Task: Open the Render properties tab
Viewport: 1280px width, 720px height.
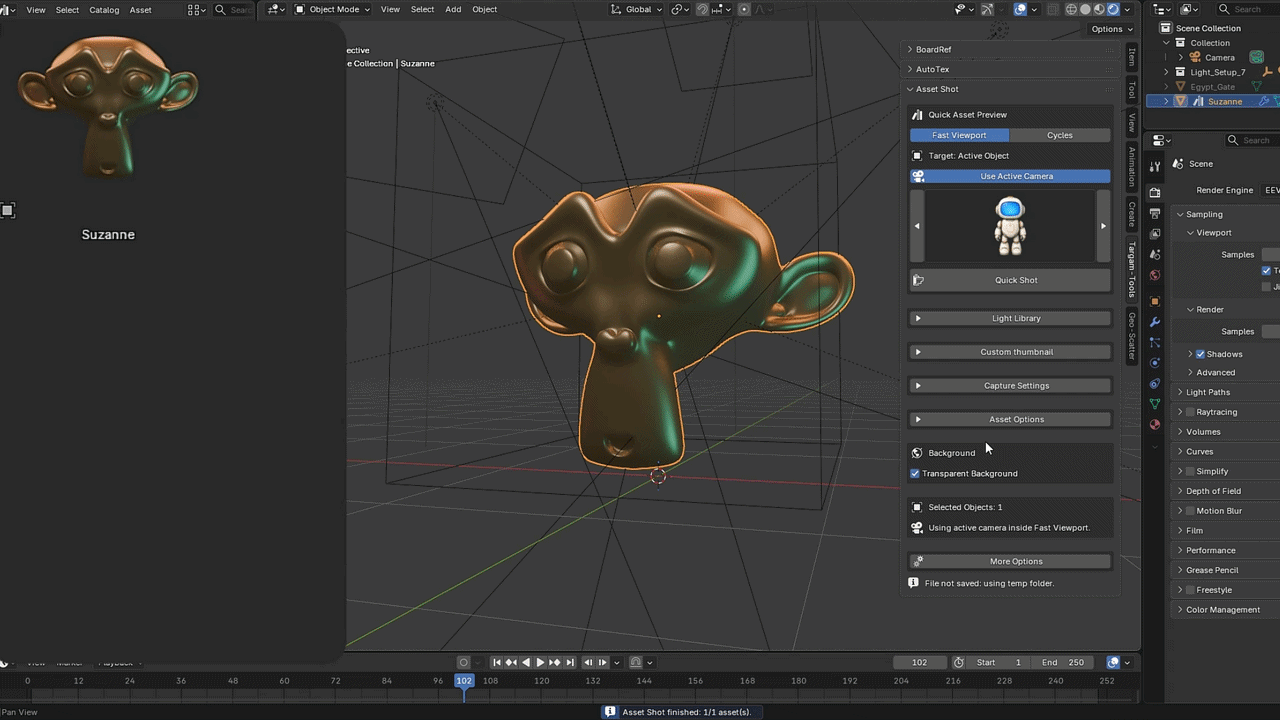Action: pyautogui.click(x=1155, y=192)
